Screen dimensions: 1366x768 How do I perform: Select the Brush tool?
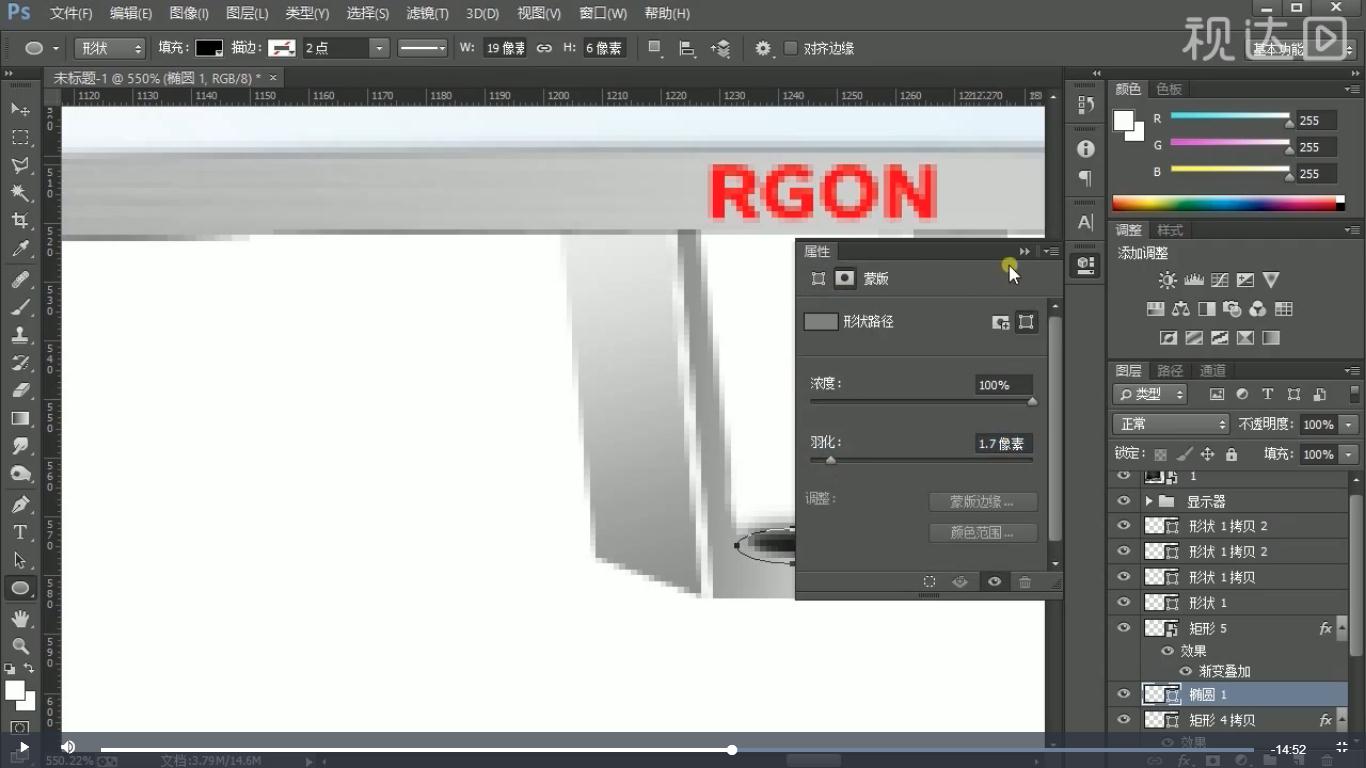(x=20, y=308)
